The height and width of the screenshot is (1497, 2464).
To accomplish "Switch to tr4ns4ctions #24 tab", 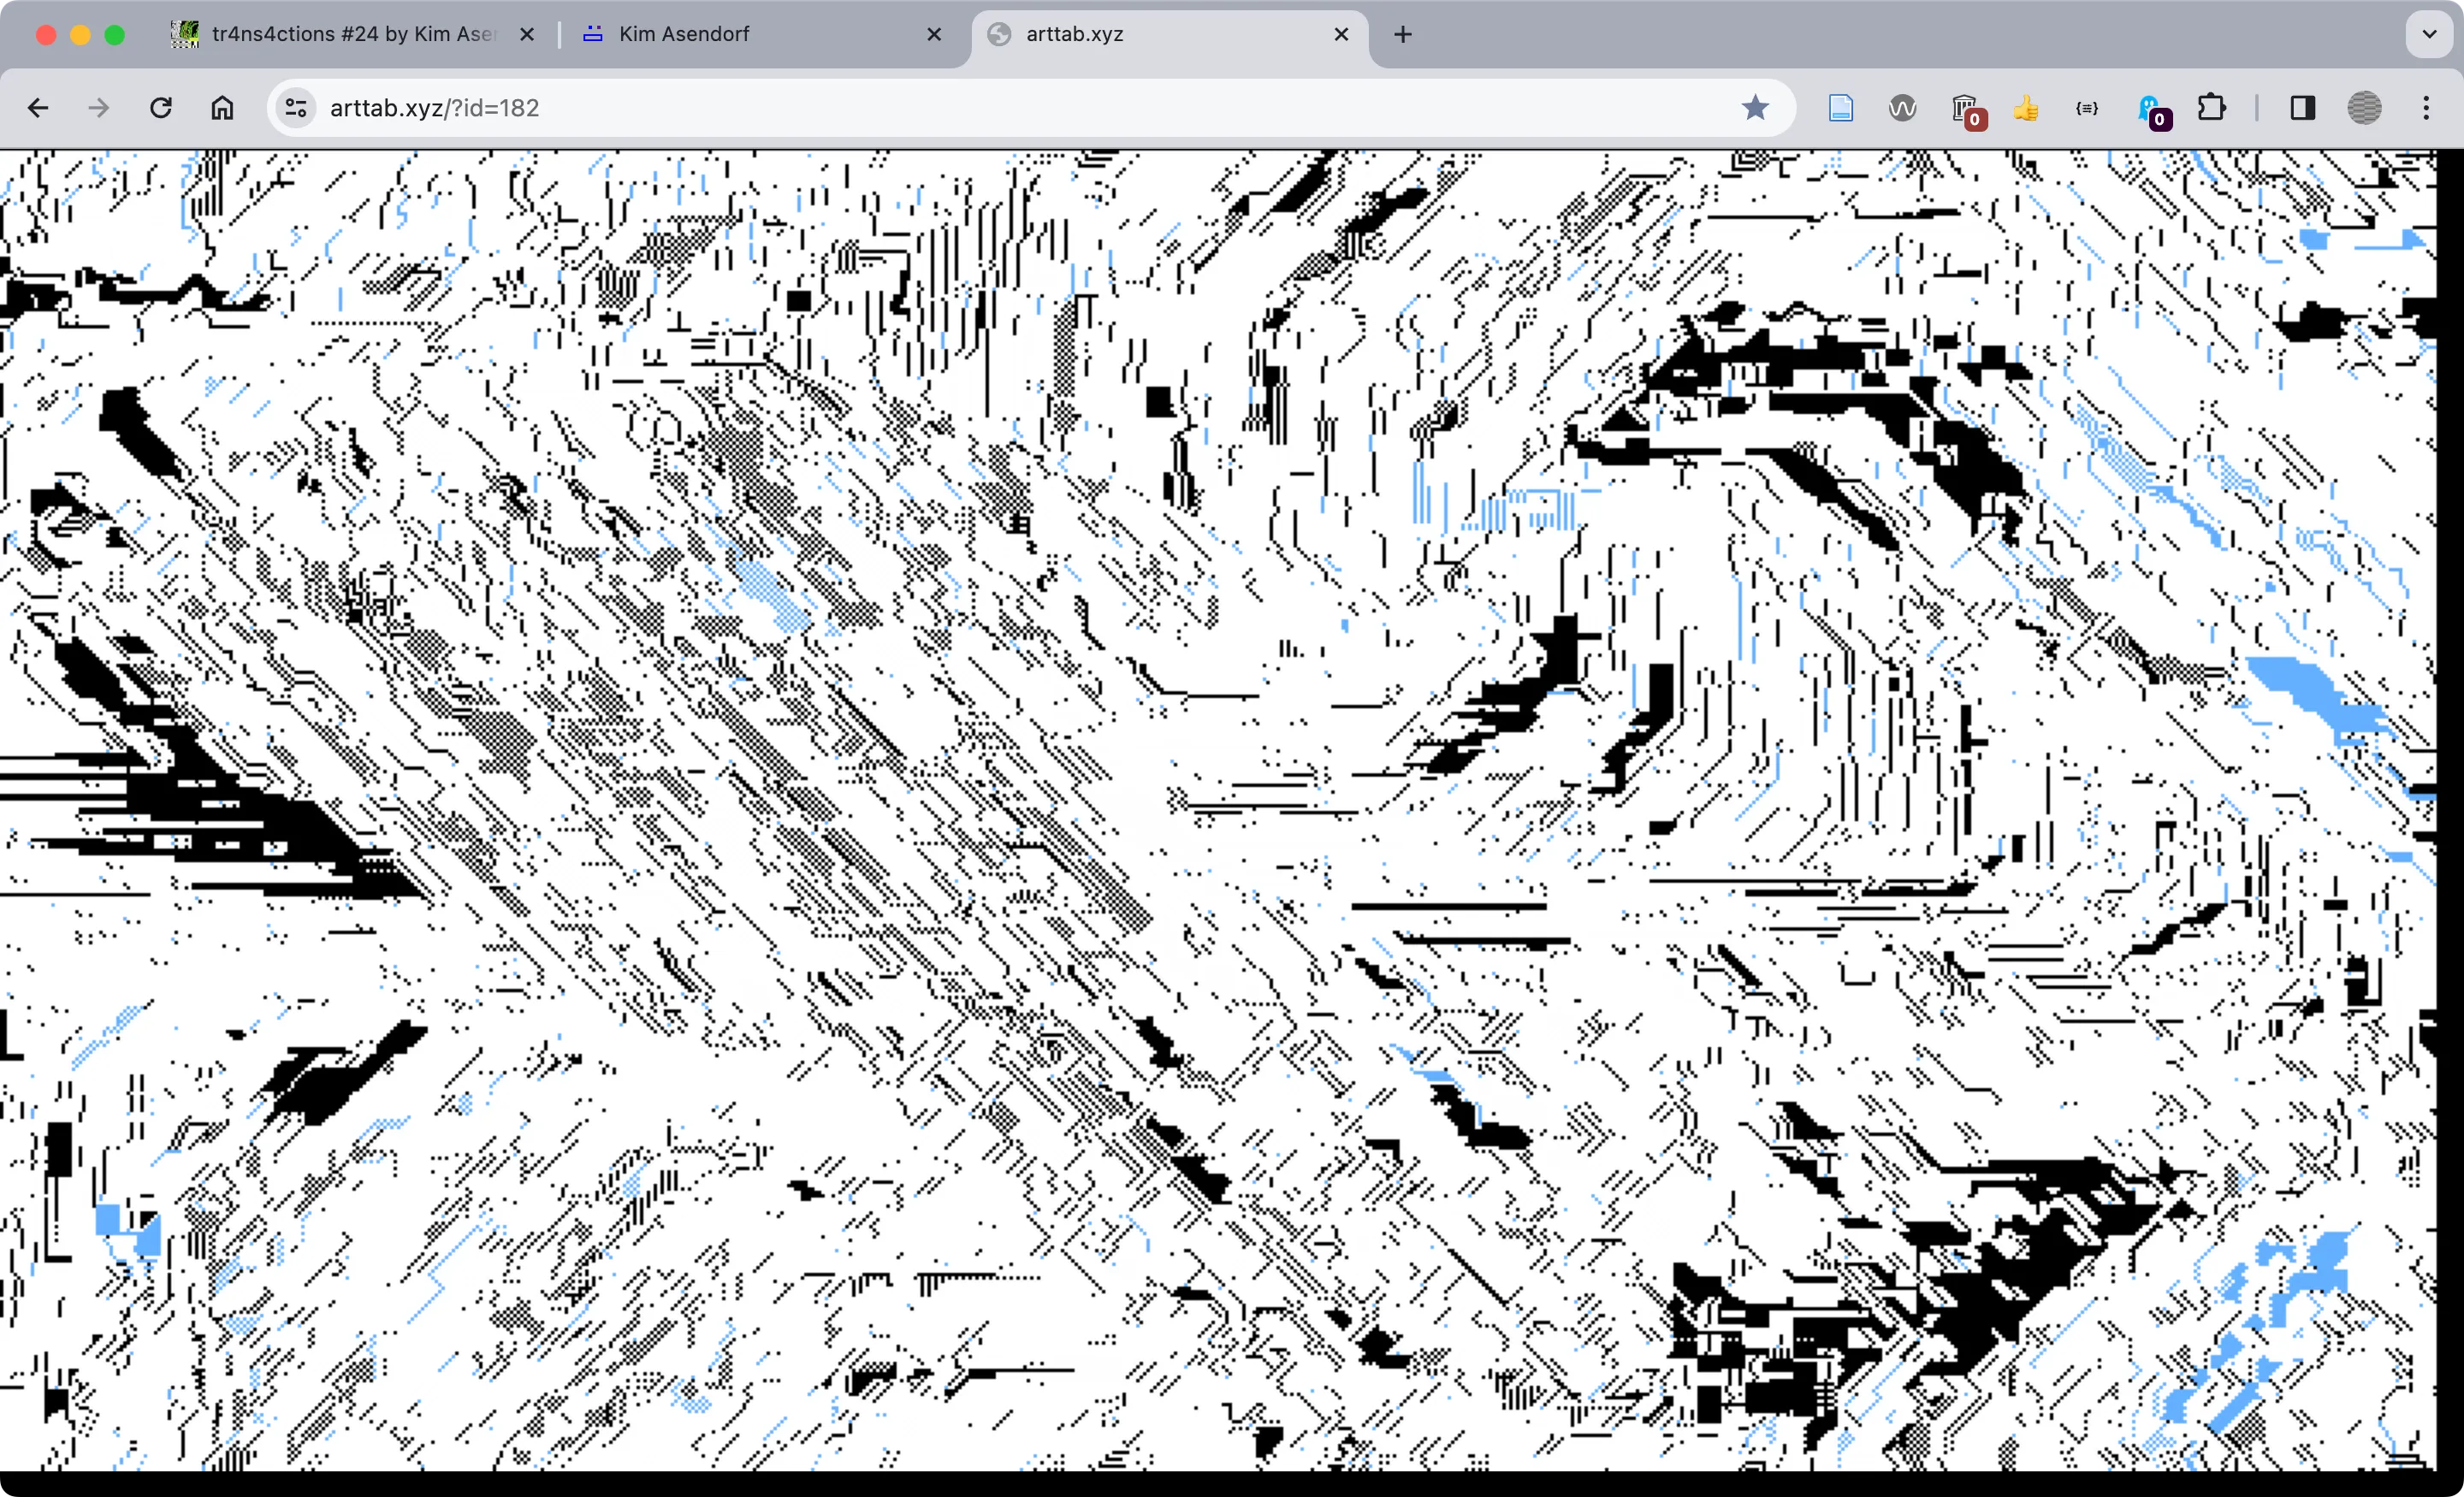I will coord(350,35).
